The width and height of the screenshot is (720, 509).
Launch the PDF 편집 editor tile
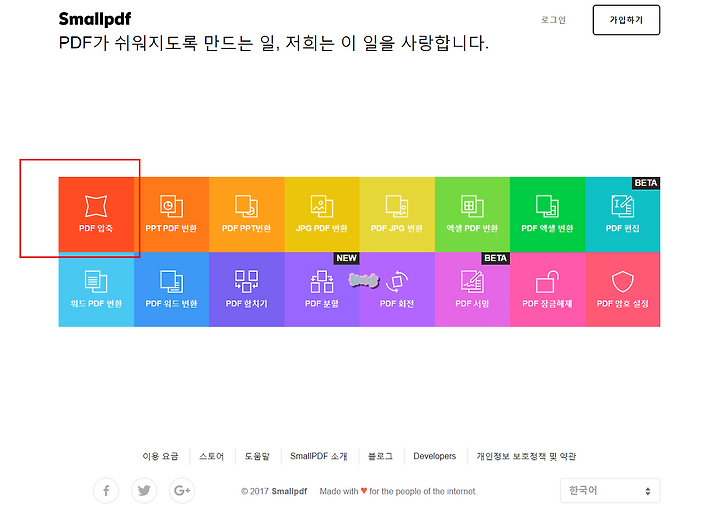tap(623, 215)
